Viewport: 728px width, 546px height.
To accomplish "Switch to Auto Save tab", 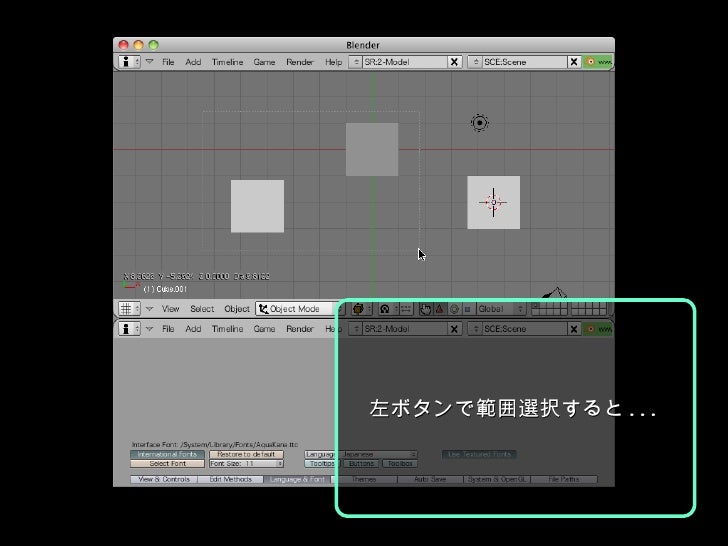I will point(430,479).
